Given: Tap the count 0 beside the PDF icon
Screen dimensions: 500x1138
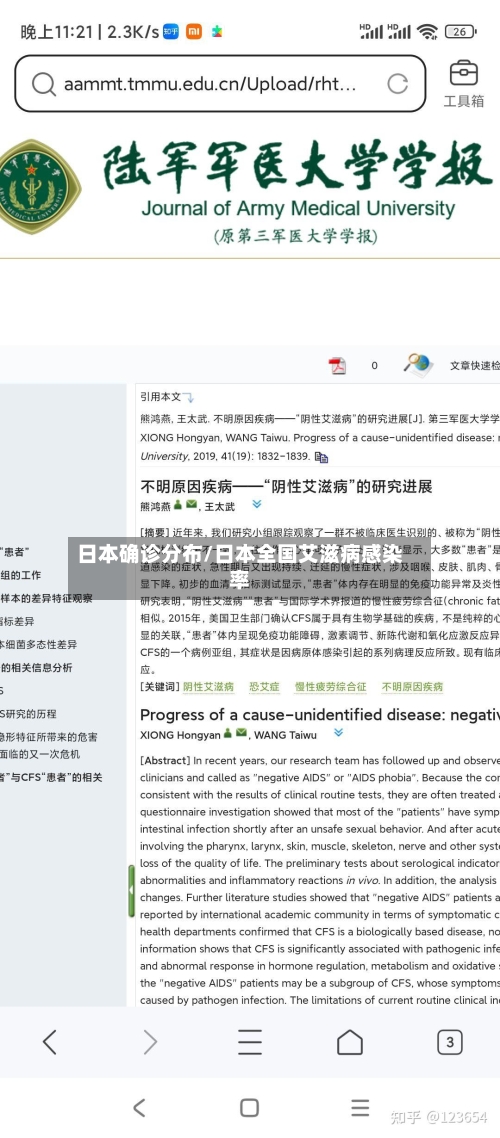Looking at the screenshot, I should 374,366.
